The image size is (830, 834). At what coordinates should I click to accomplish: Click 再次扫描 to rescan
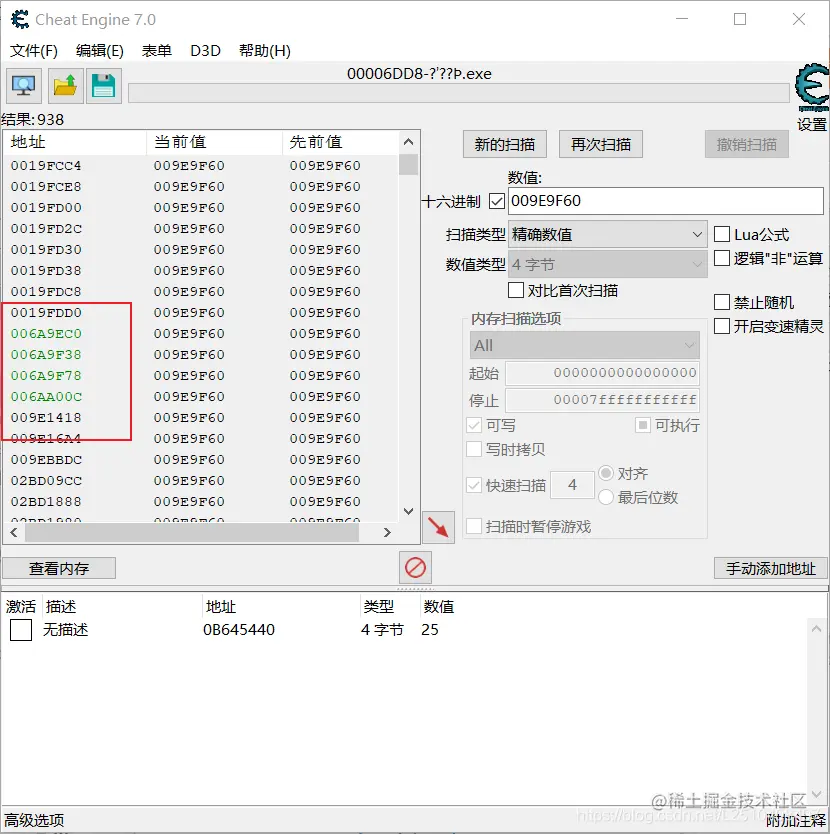[x=600, y=144]
